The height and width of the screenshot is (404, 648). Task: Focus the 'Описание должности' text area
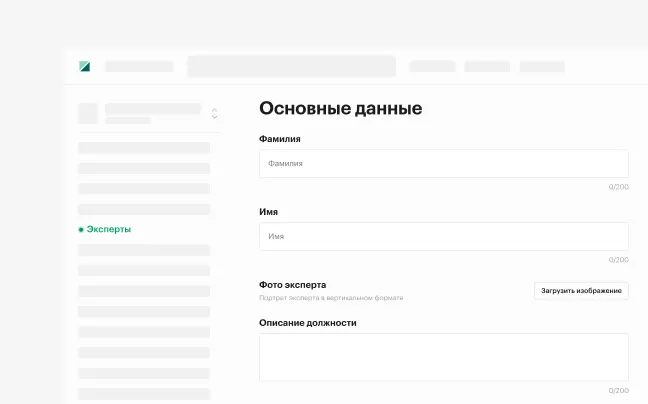444,357
